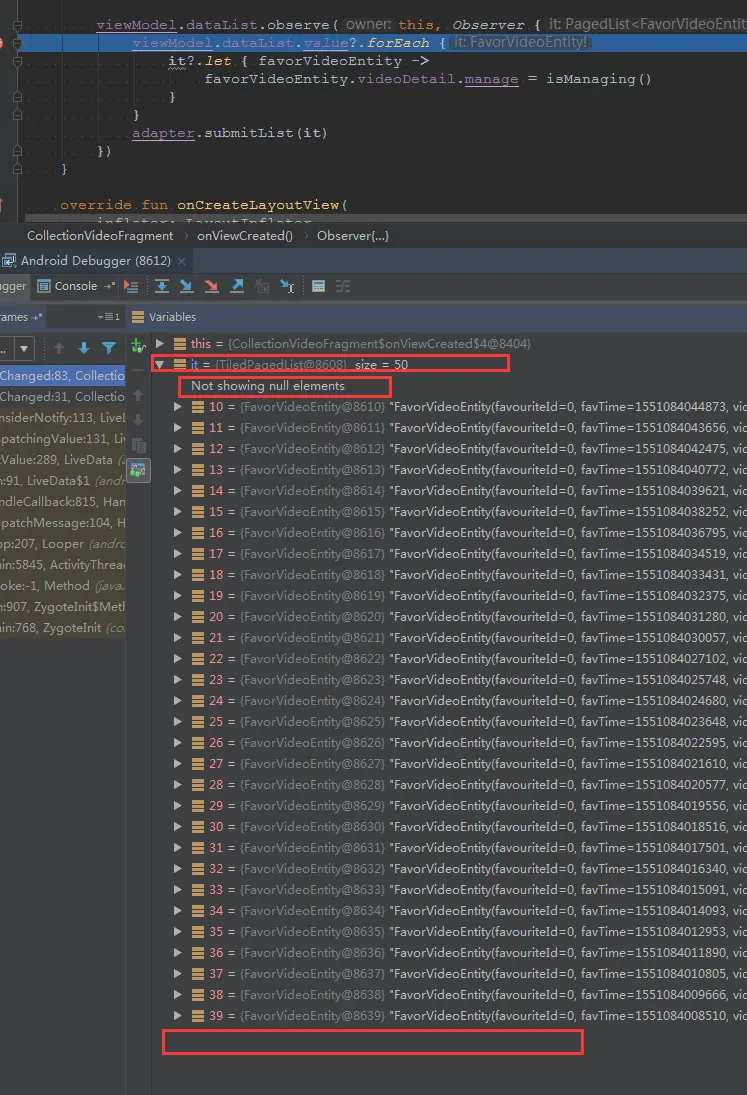Expand the 'this' variable node
The image size is (747, 1095).
coord(160,344)
